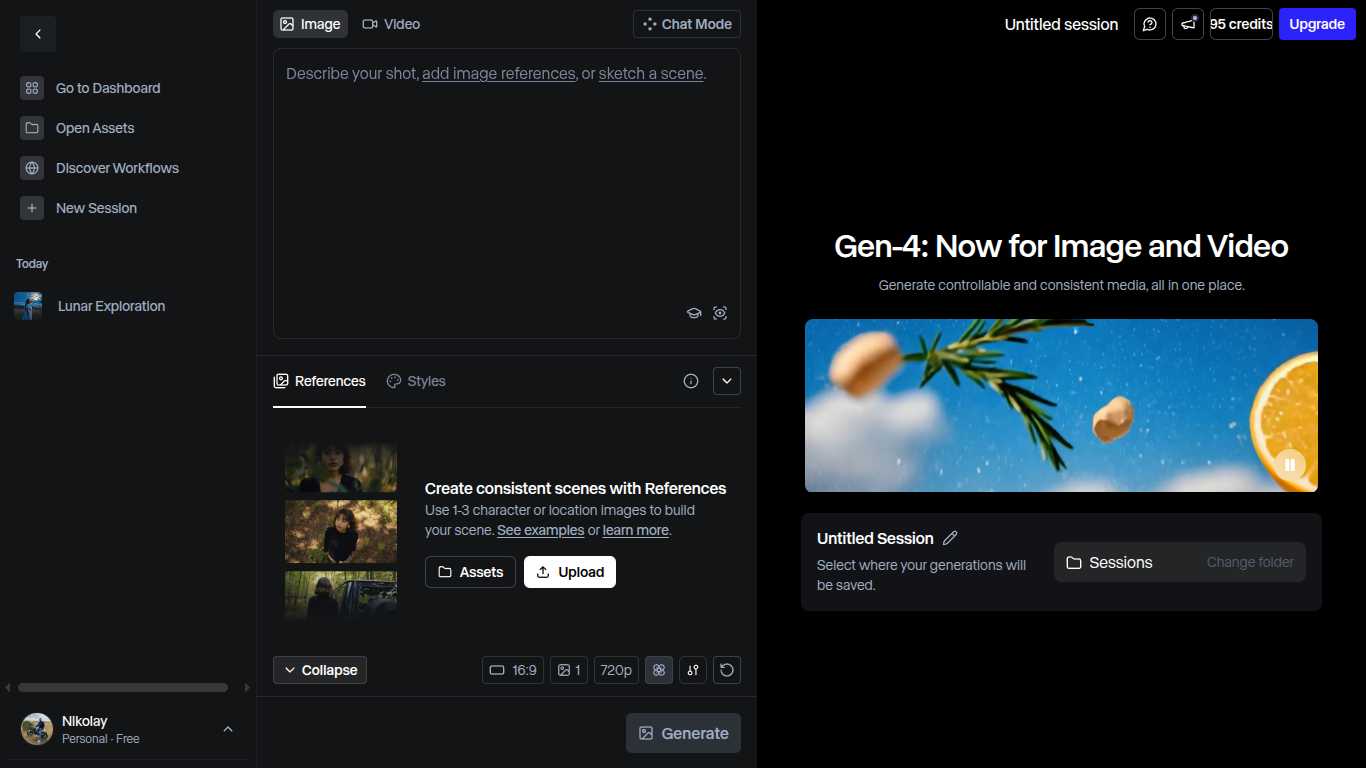Image resolution: width=1366 pixels, height=768 pixels.
Task: Open the Lunar Exploration session
Action: pos(111,306)
